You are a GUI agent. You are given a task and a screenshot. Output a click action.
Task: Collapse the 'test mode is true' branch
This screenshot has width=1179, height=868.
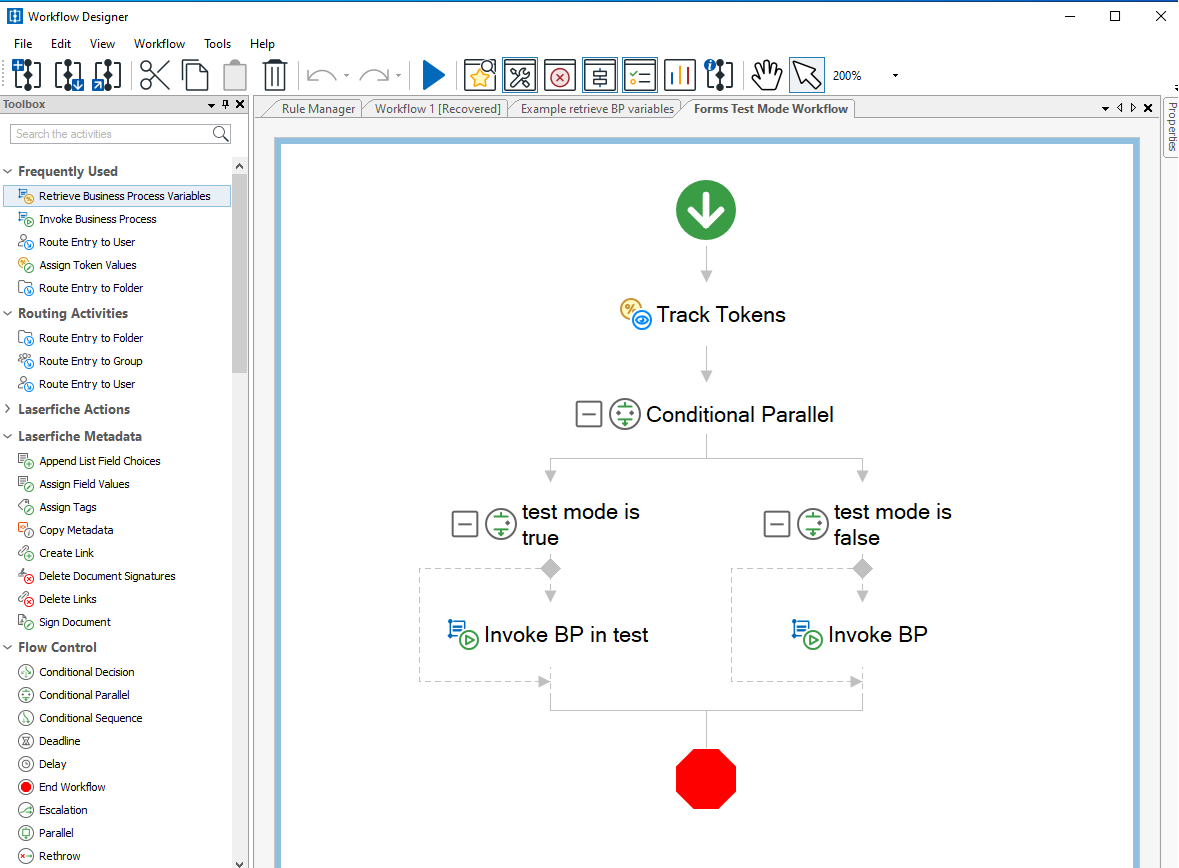point(464,523)
